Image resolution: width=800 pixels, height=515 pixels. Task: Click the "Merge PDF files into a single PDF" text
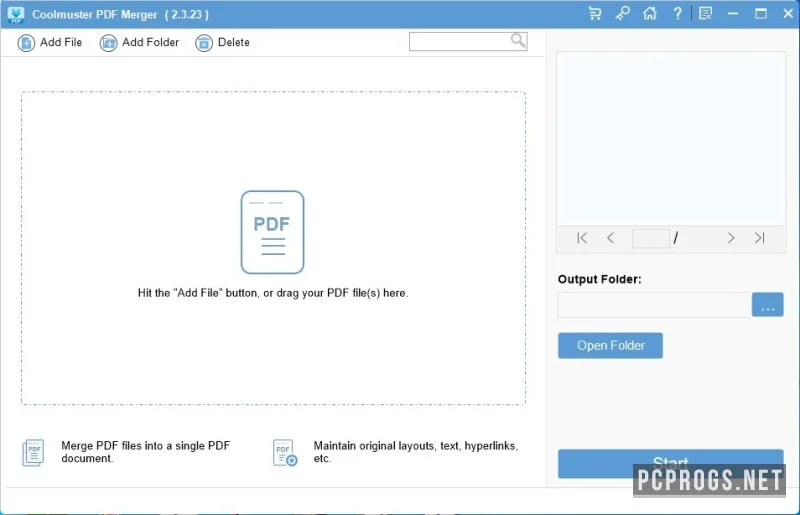(145, 446)
